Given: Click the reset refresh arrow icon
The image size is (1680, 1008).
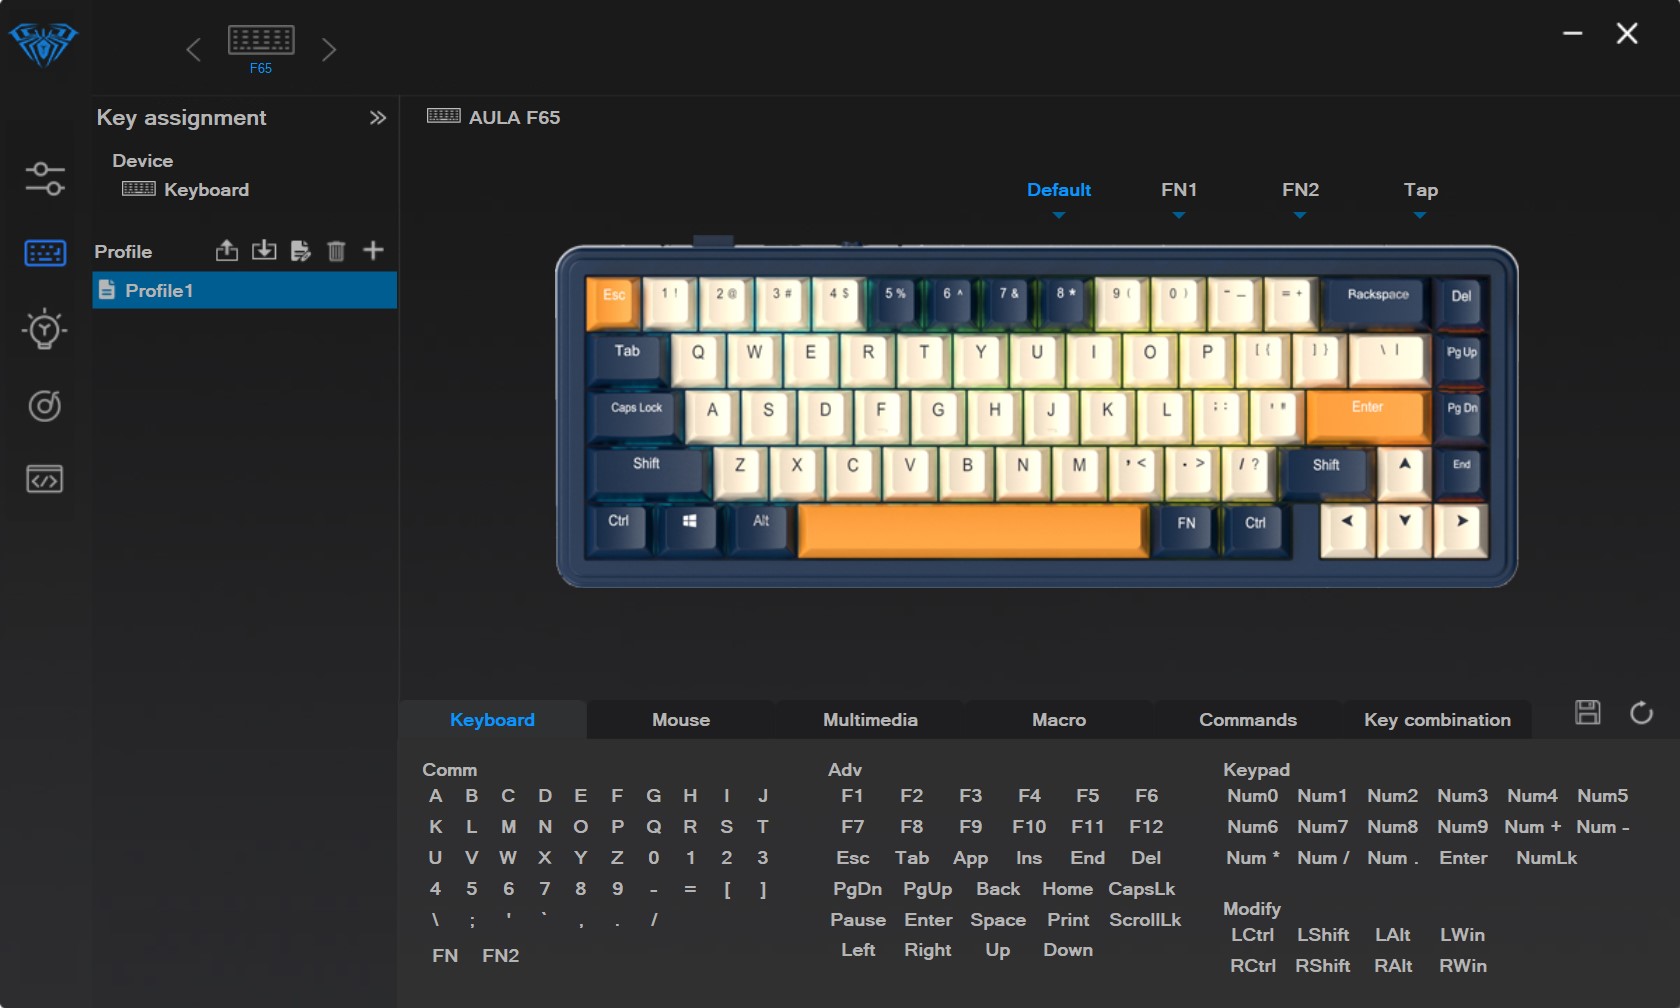Looking at the screenshot, I should pyautogui.click(x=1641, y=713).
